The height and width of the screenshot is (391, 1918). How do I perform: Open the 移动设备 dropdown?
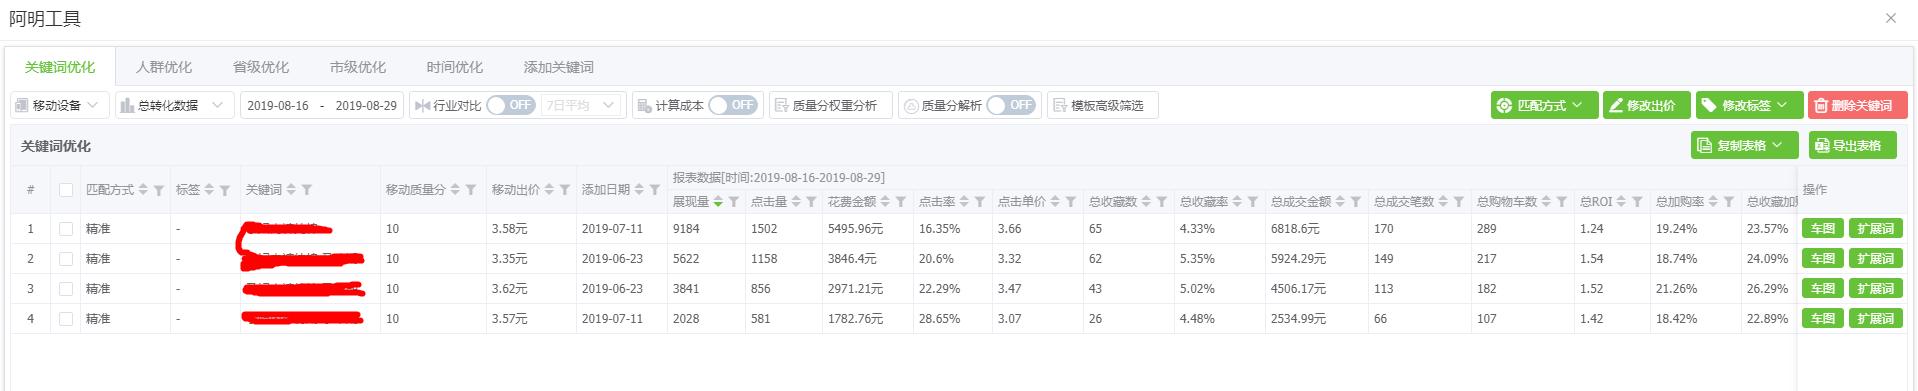pyautogui.click(x=60, y=105)
